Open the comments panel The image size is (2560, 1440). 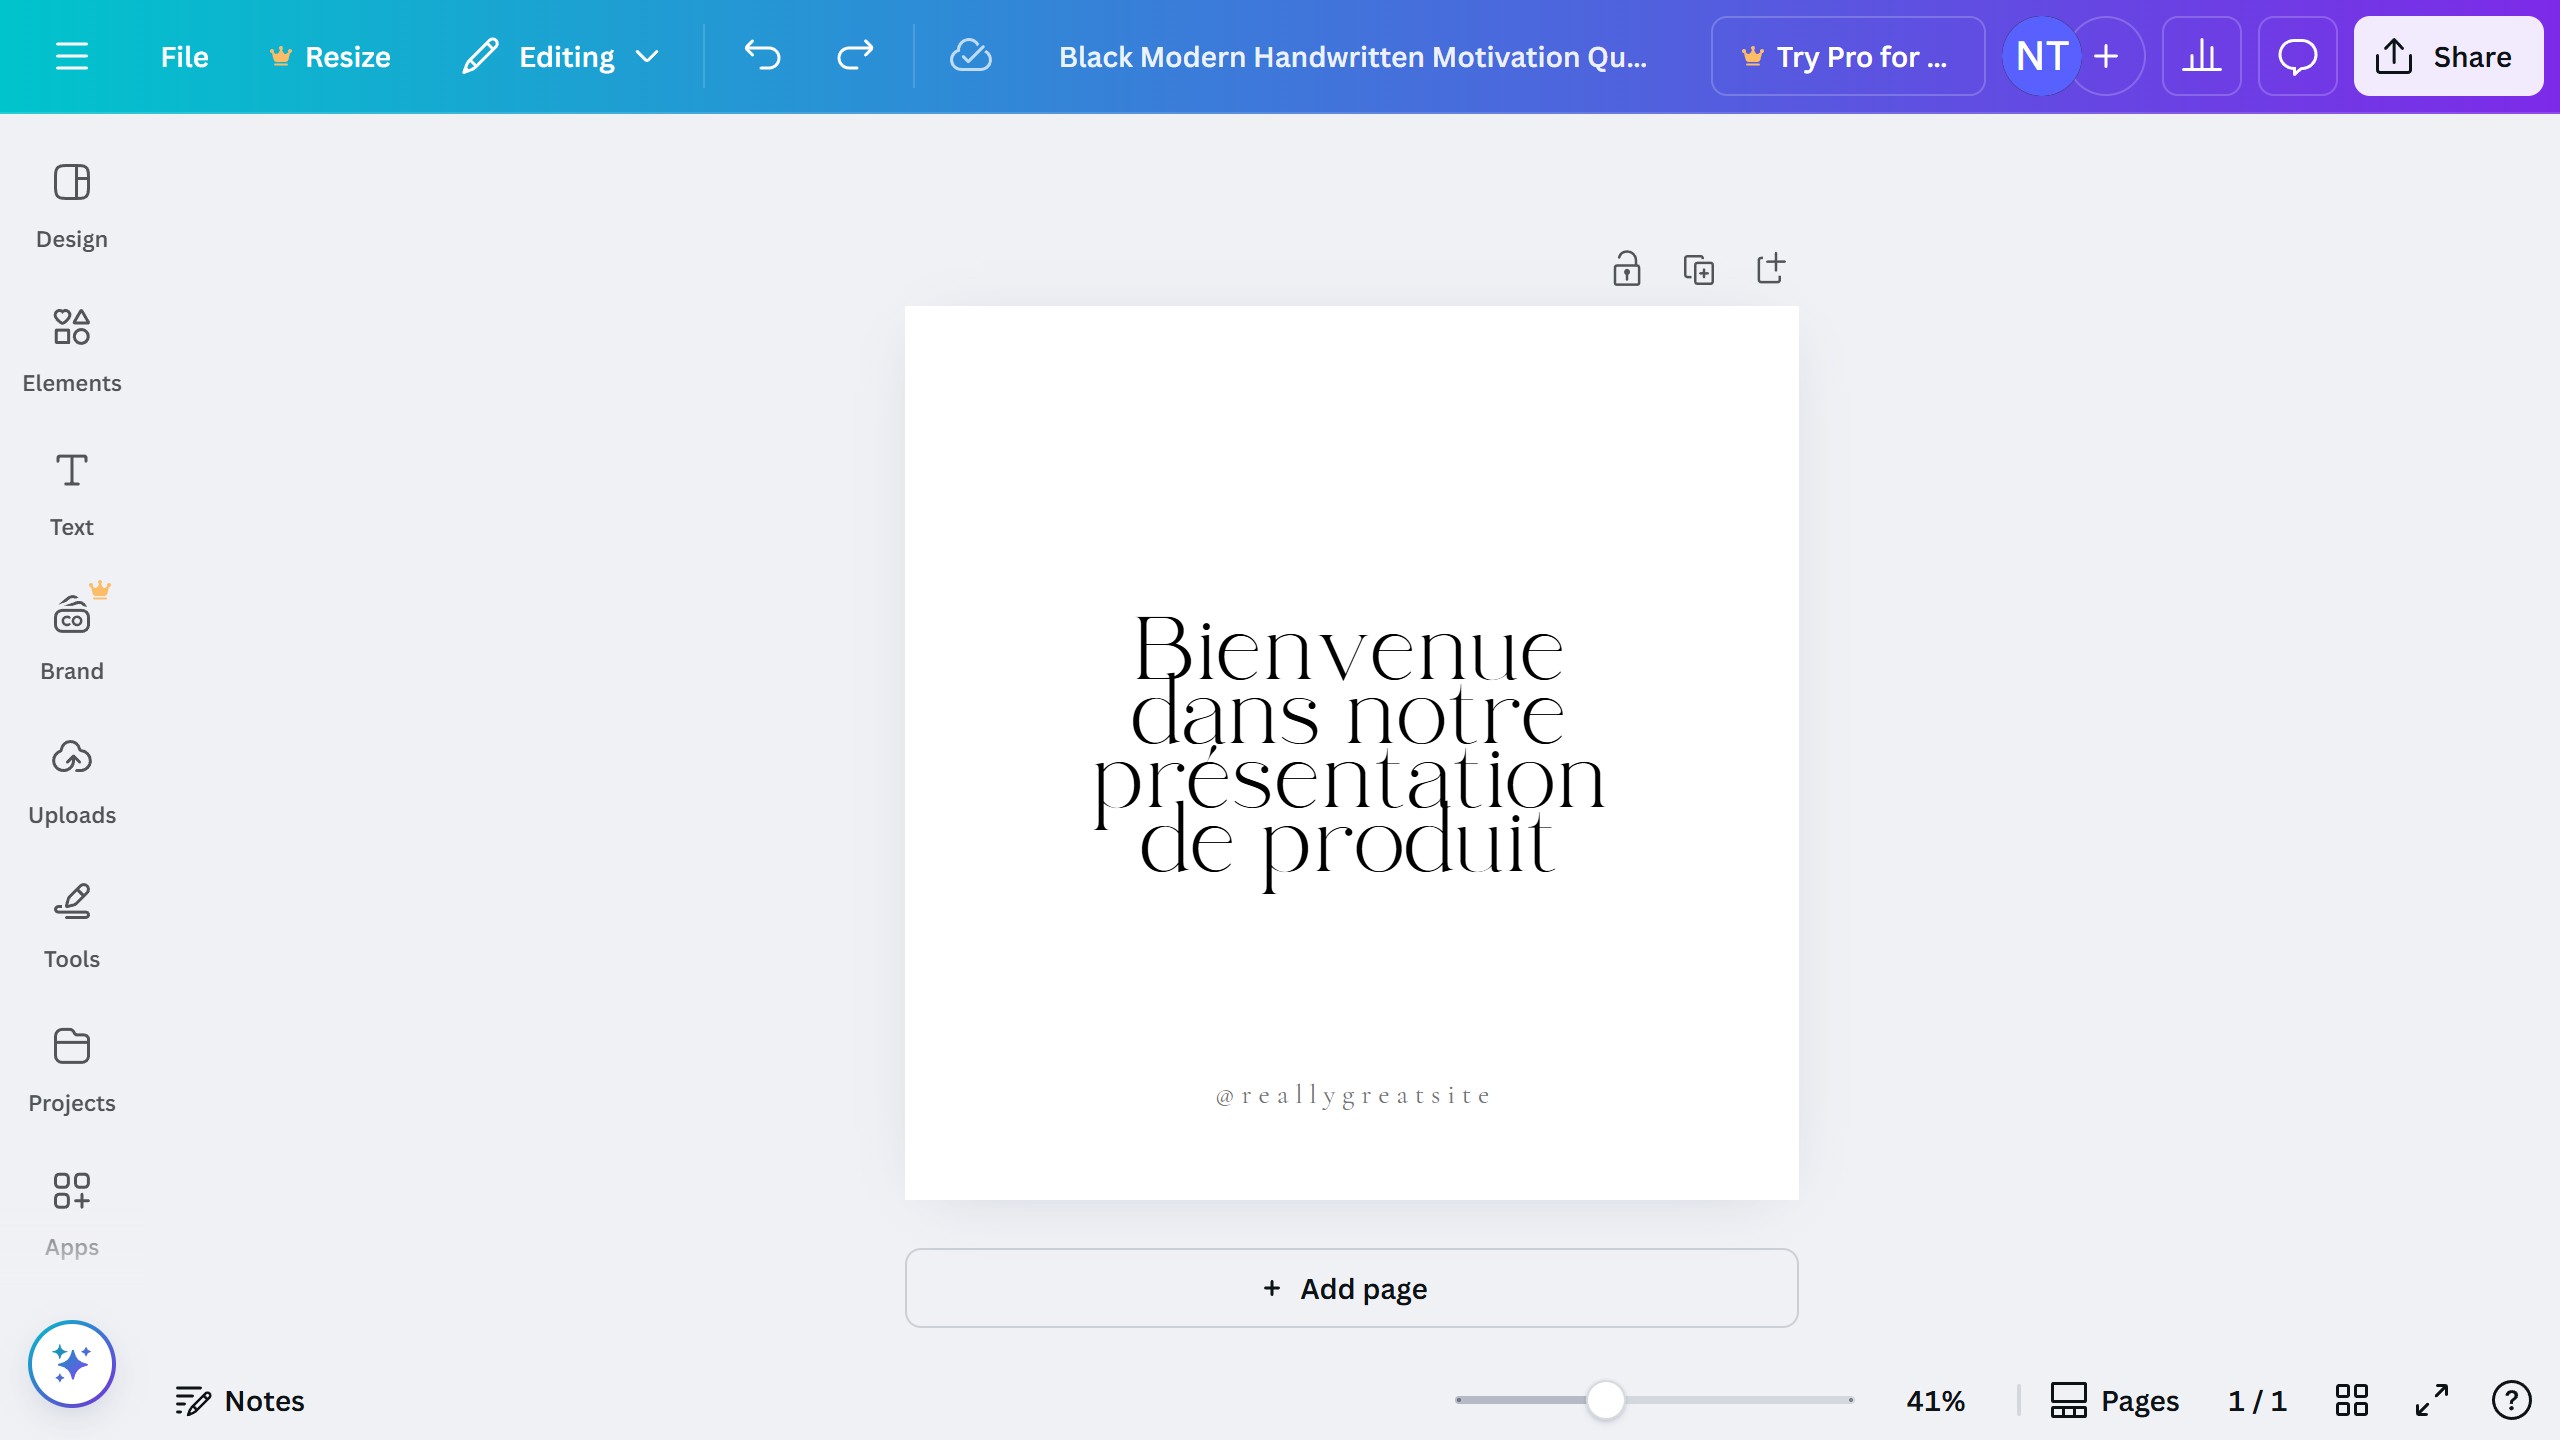coord(2297,56)
